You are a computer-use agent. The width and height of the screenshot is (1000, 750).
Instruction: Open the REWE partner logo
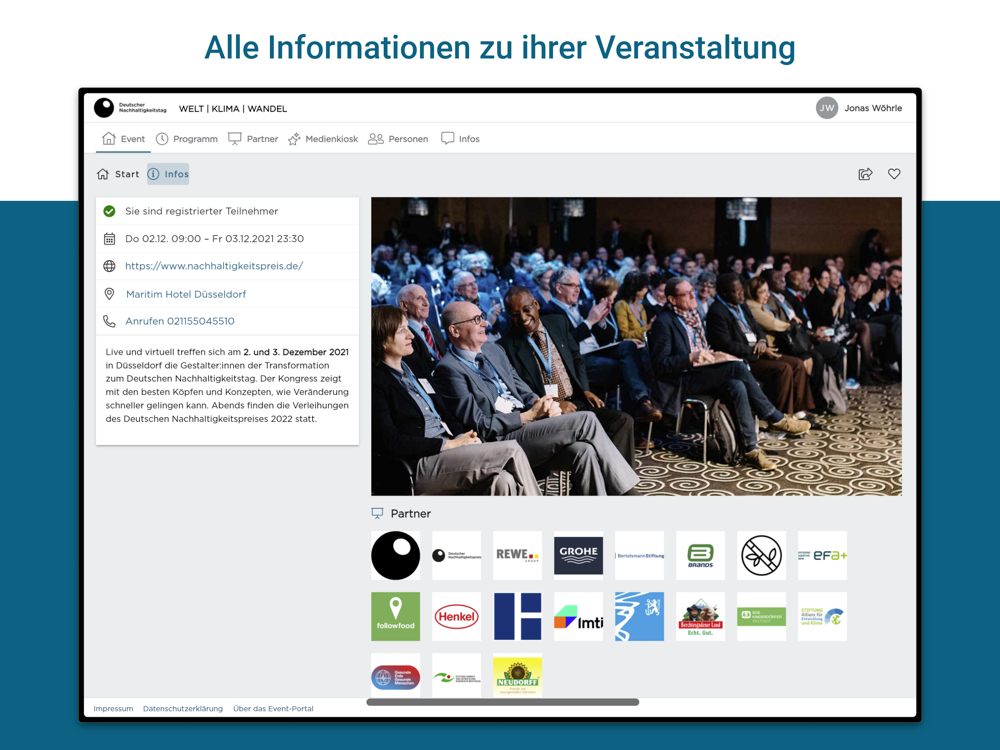point(518,555)
